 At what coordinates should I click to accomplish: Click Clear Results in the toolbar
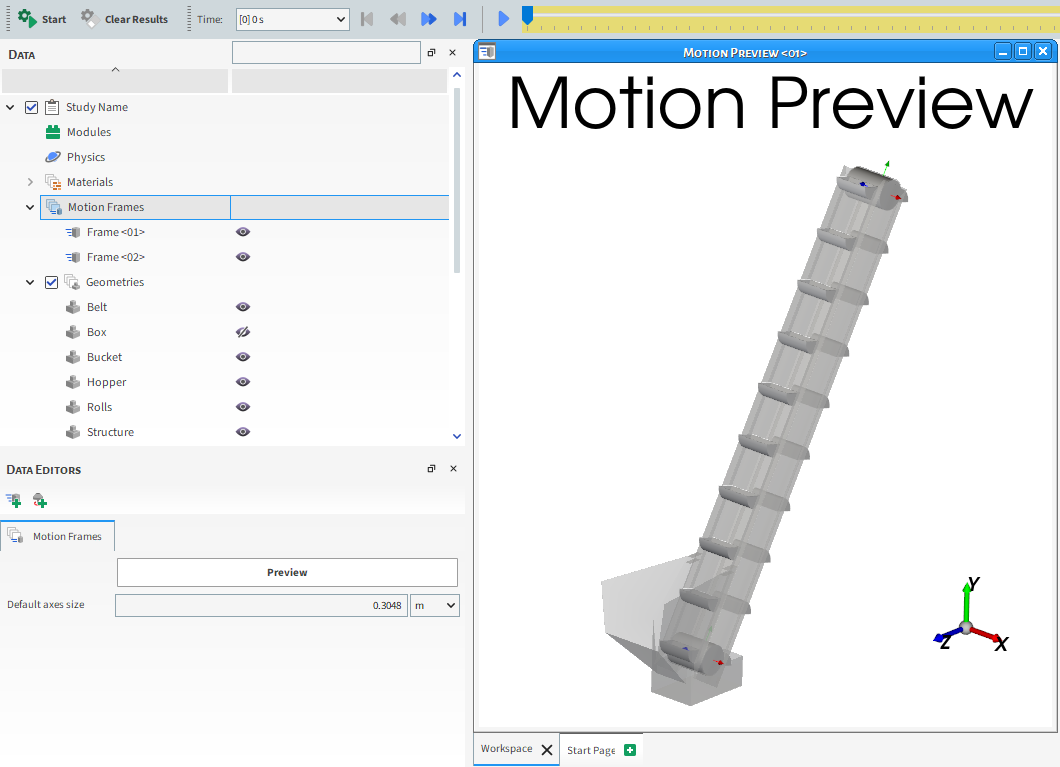(x=125, y=19)
